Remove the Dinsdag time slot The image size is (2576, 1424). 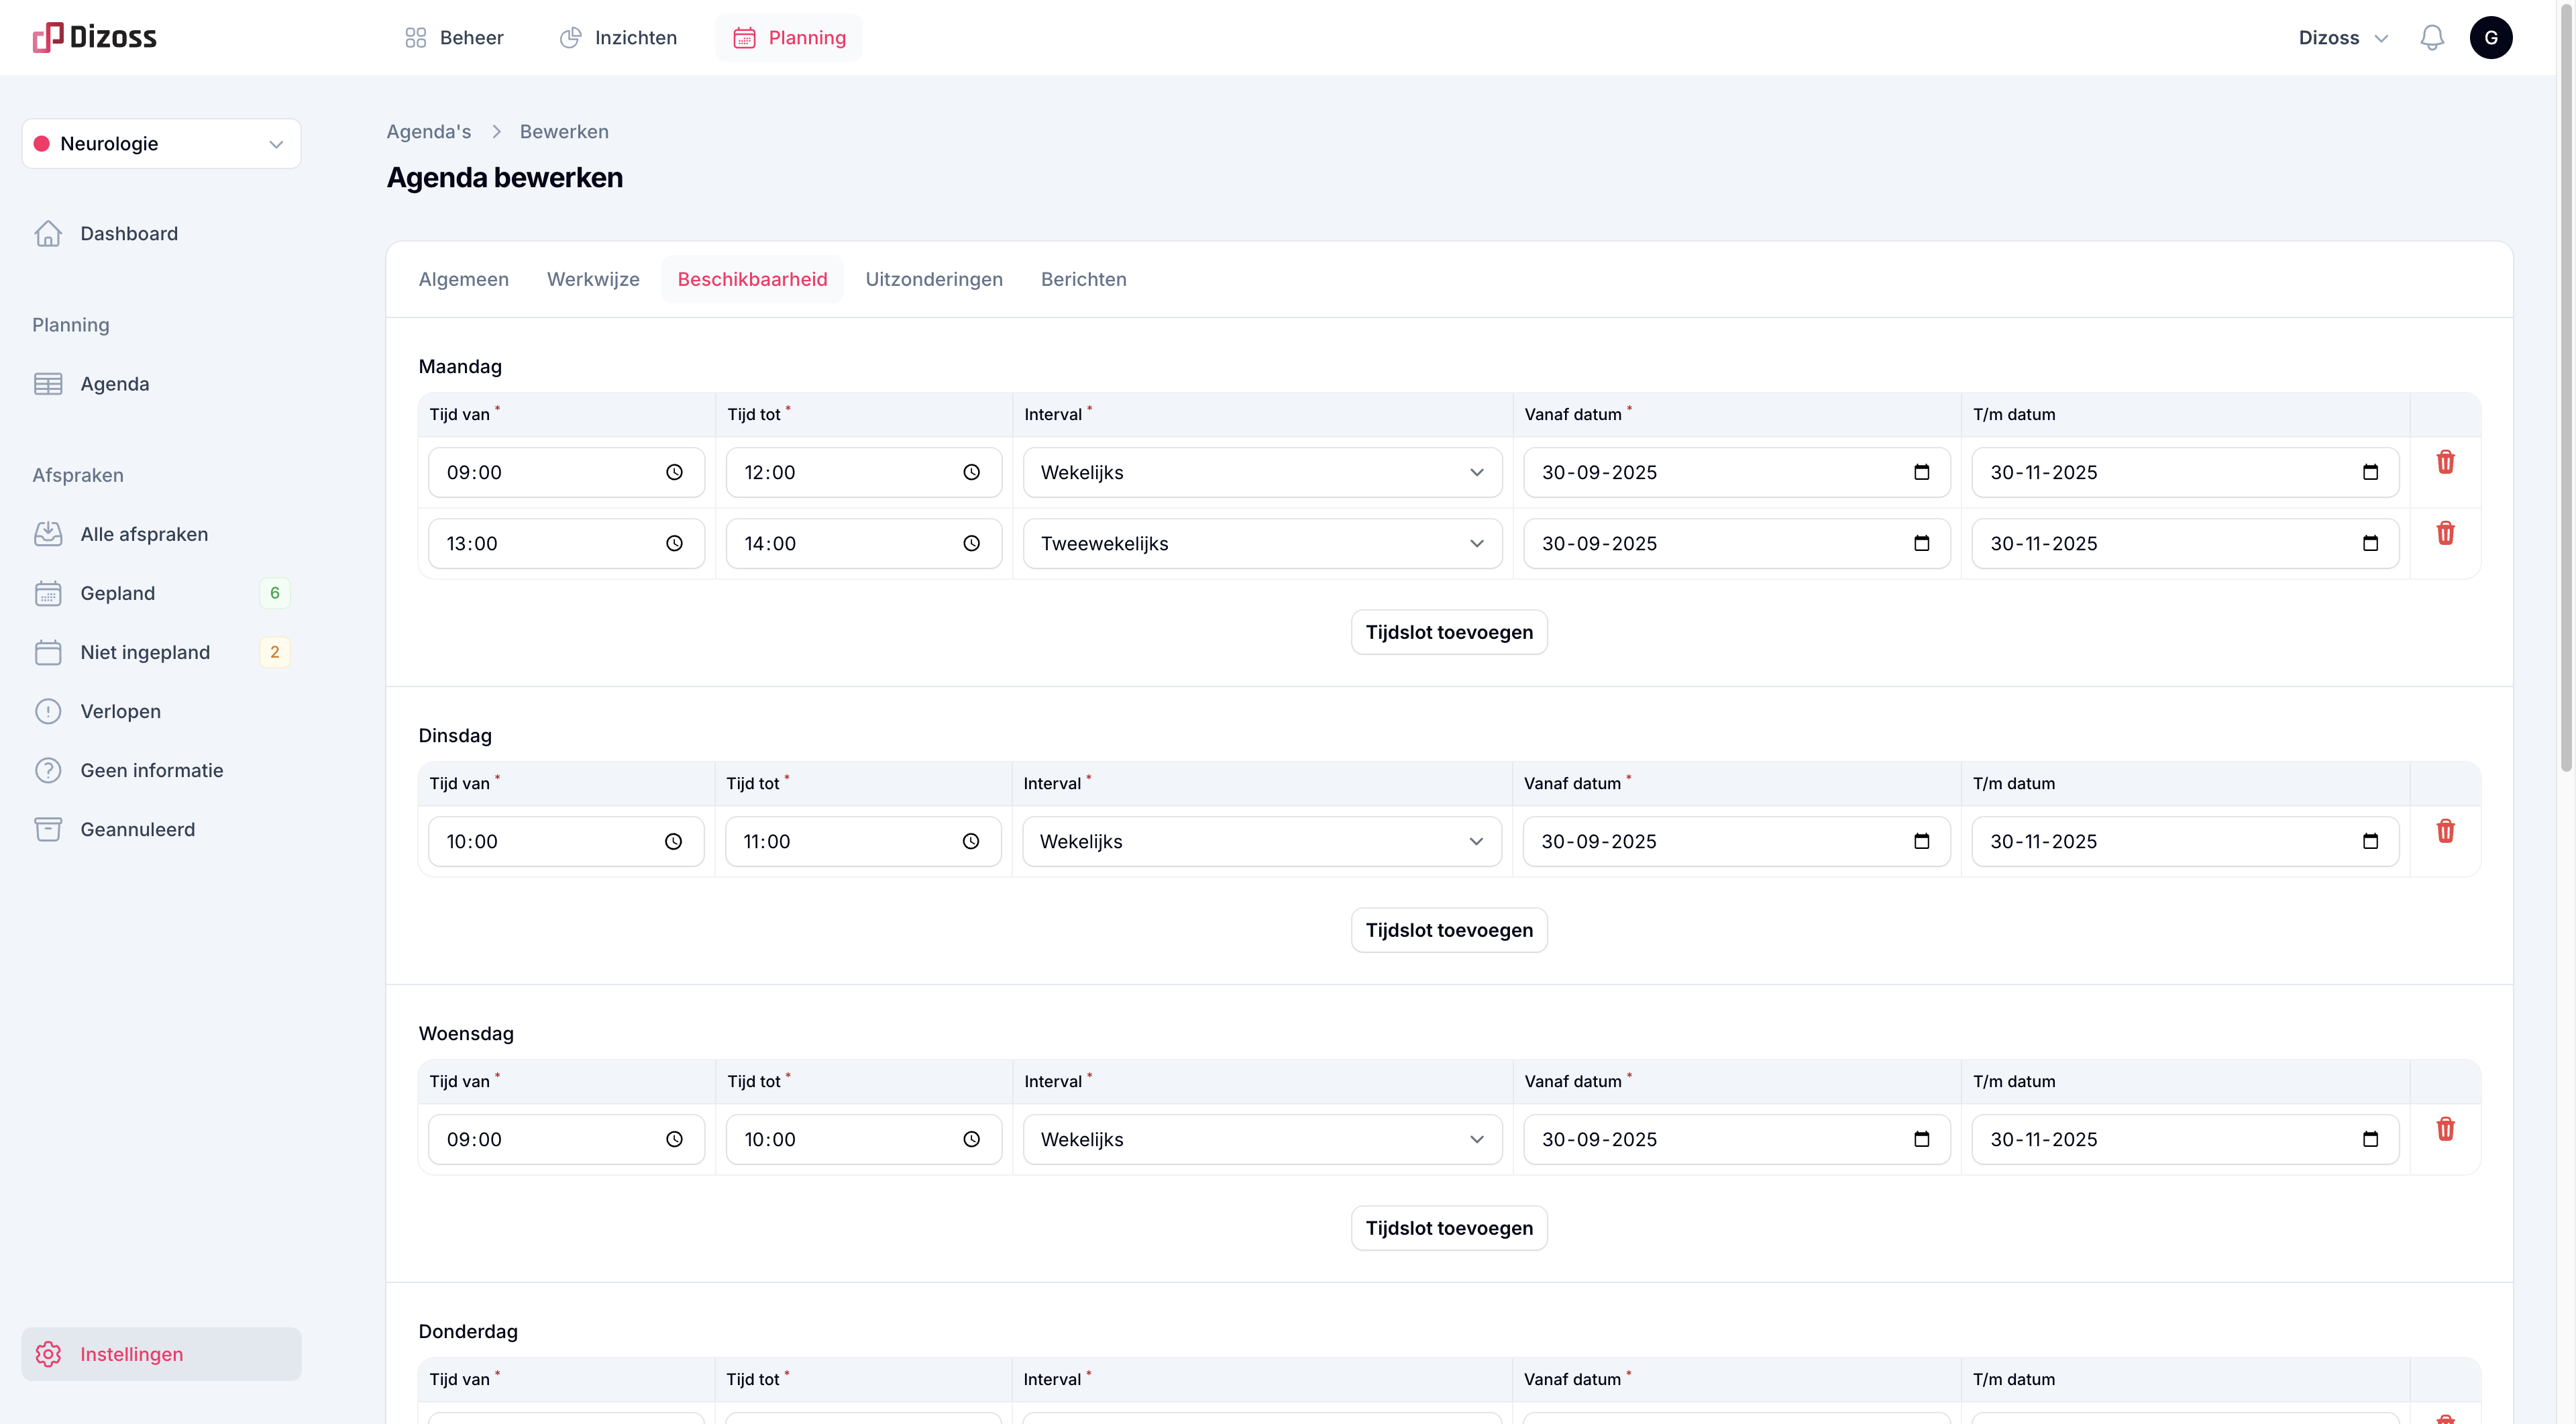tap(2445, 831)
